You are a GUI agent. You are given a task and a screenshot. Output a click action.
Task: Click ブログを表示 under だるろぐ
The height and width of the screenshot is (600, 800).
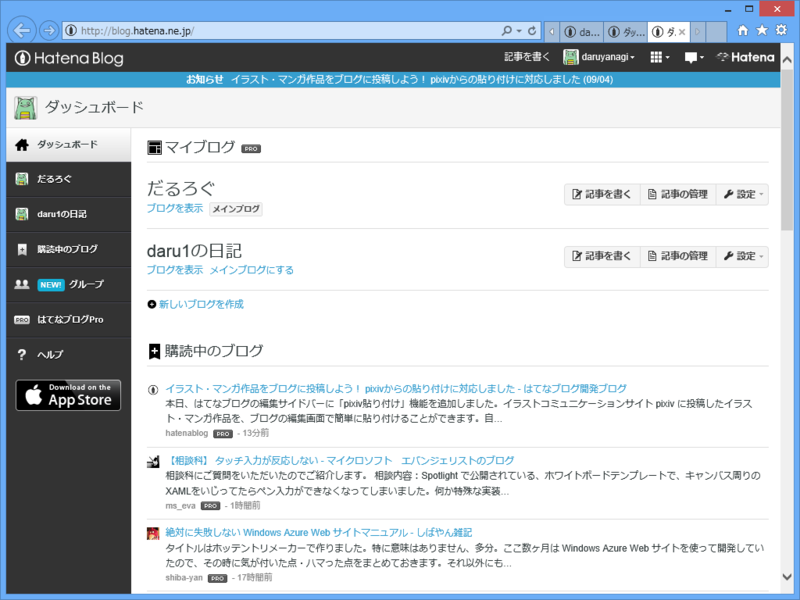(x=175, y=208)
